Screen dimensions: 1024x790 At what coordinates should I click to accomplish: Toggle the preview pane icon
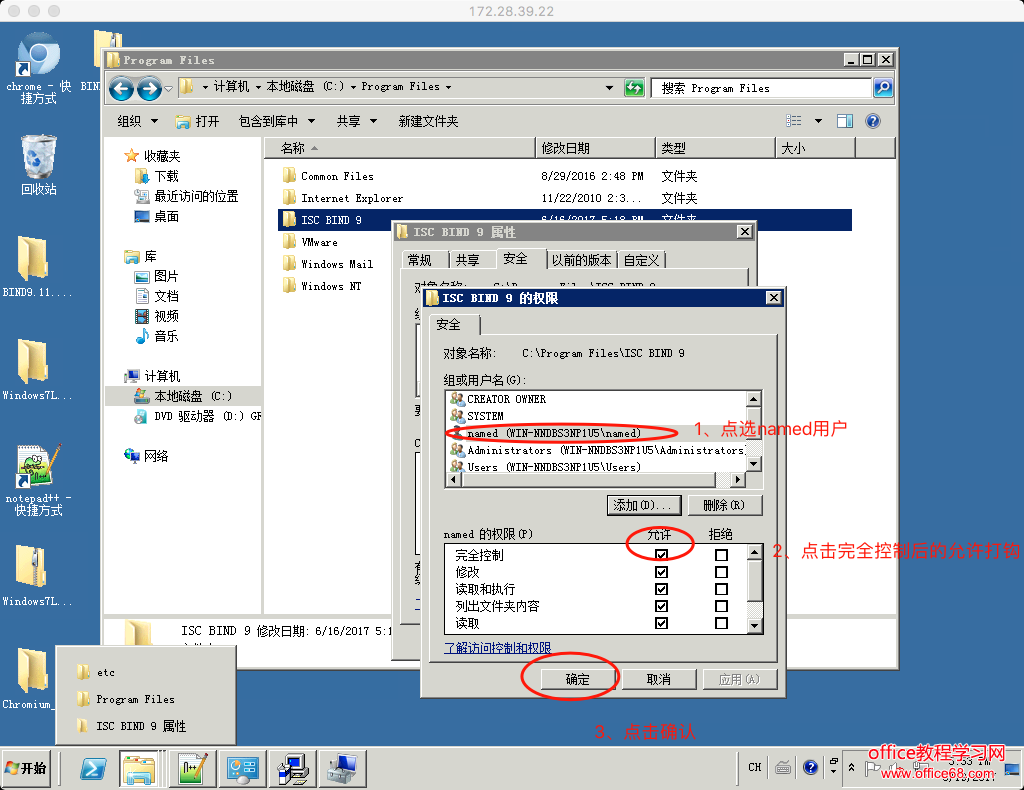pyautogui.click(x=844, y=121)
